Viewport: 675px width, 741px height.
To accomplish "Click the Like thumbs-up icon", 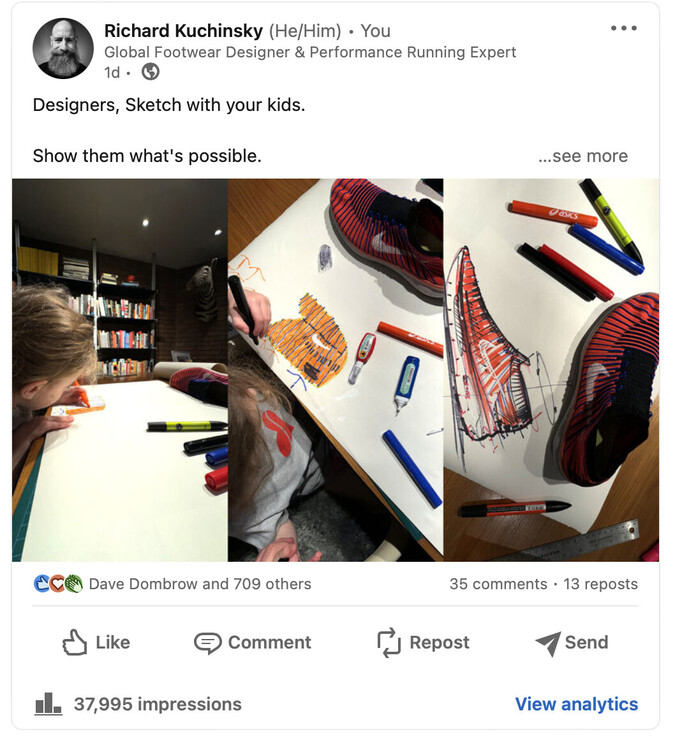I will click(x=75, y=642).
